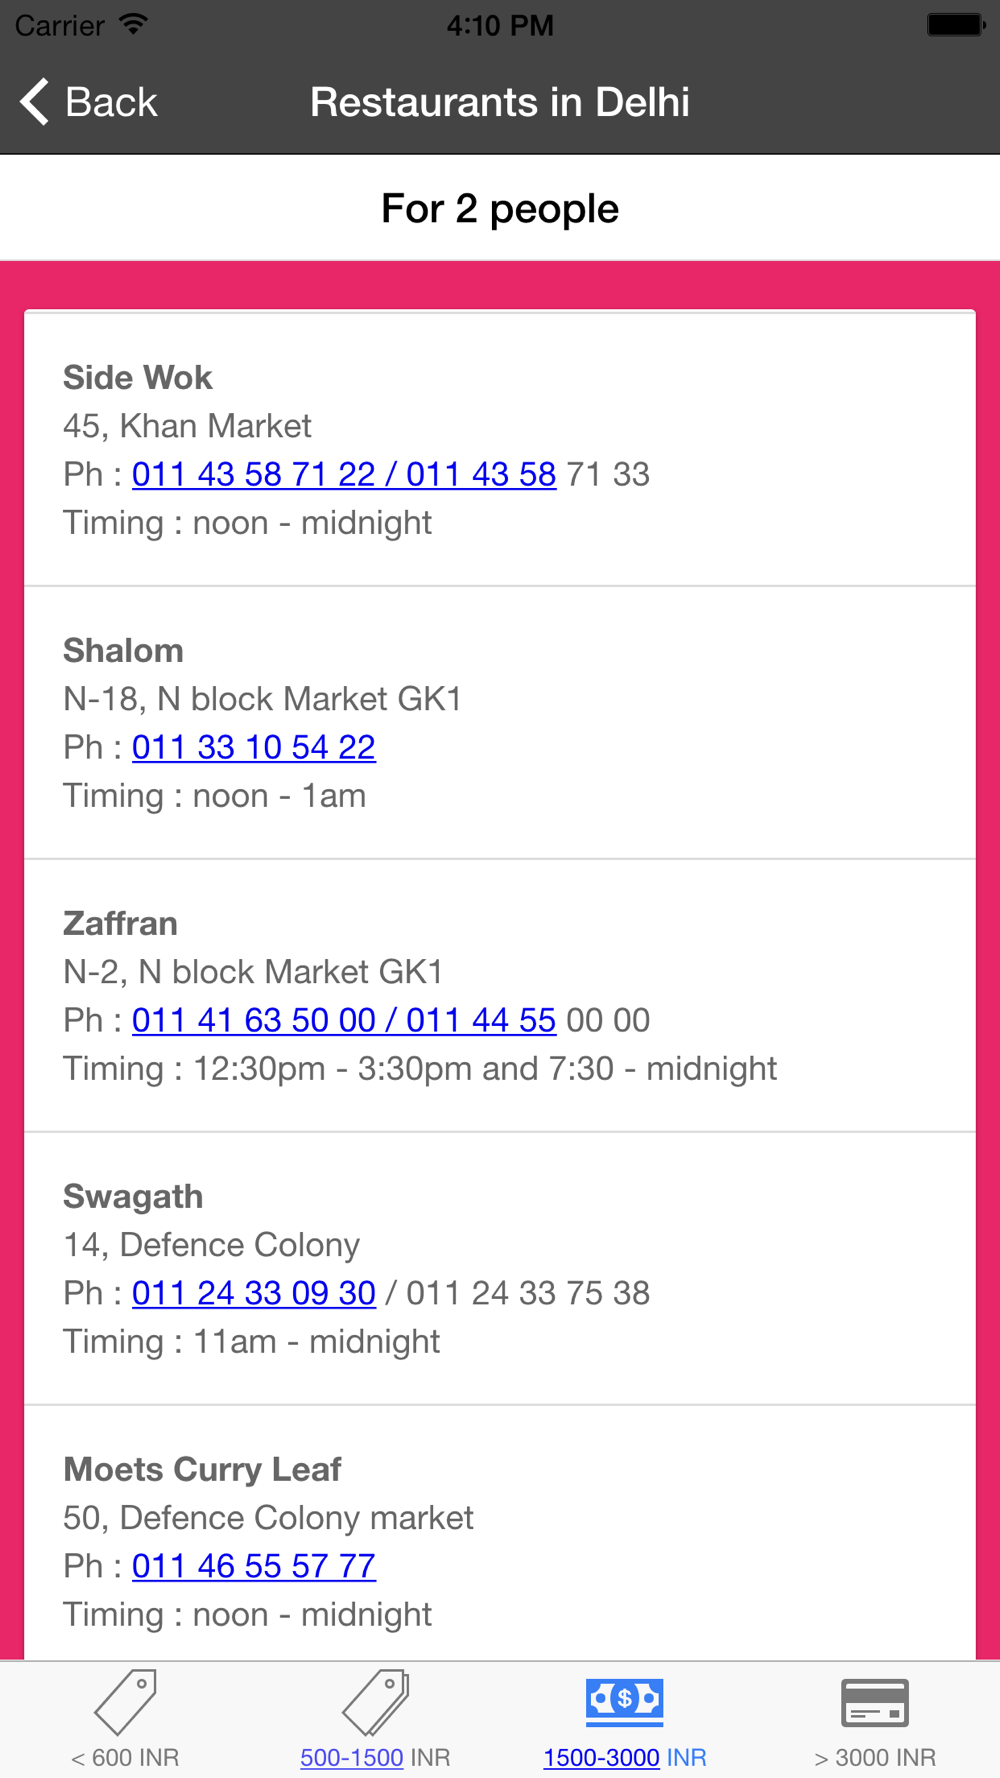The image size is (1000, 1778).
Task: Tap the price tag icon for under 600 INR
Action: click(x=126, y=1701)
